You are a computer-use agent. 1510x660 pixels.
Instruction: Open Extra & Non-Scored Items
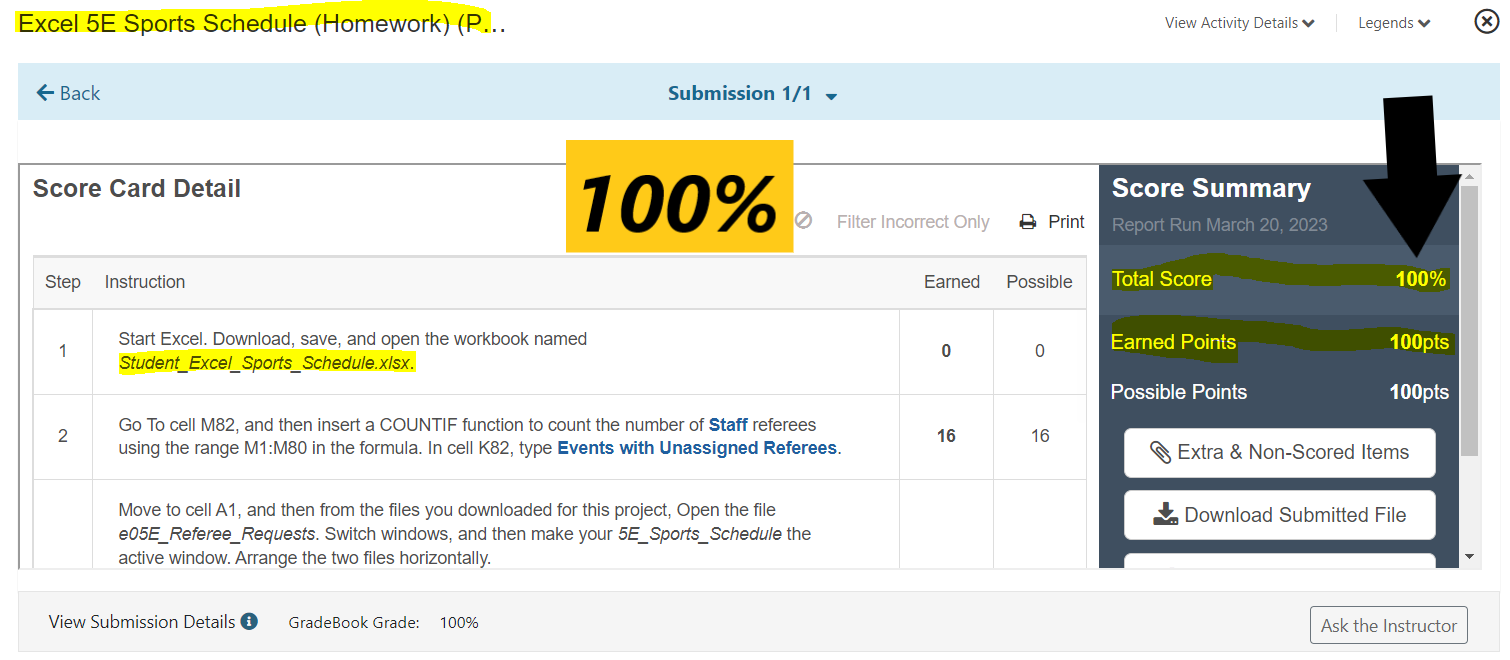(x=1280, y=453)
